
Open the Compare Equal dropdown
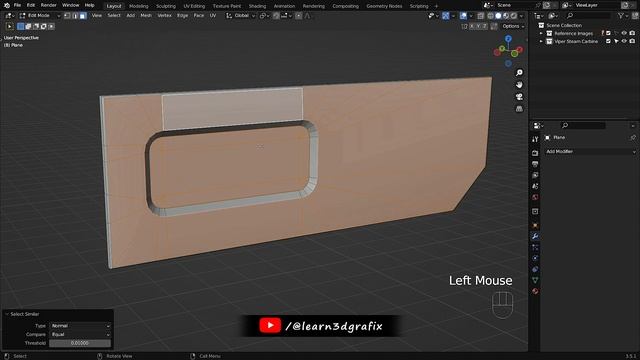80,334
